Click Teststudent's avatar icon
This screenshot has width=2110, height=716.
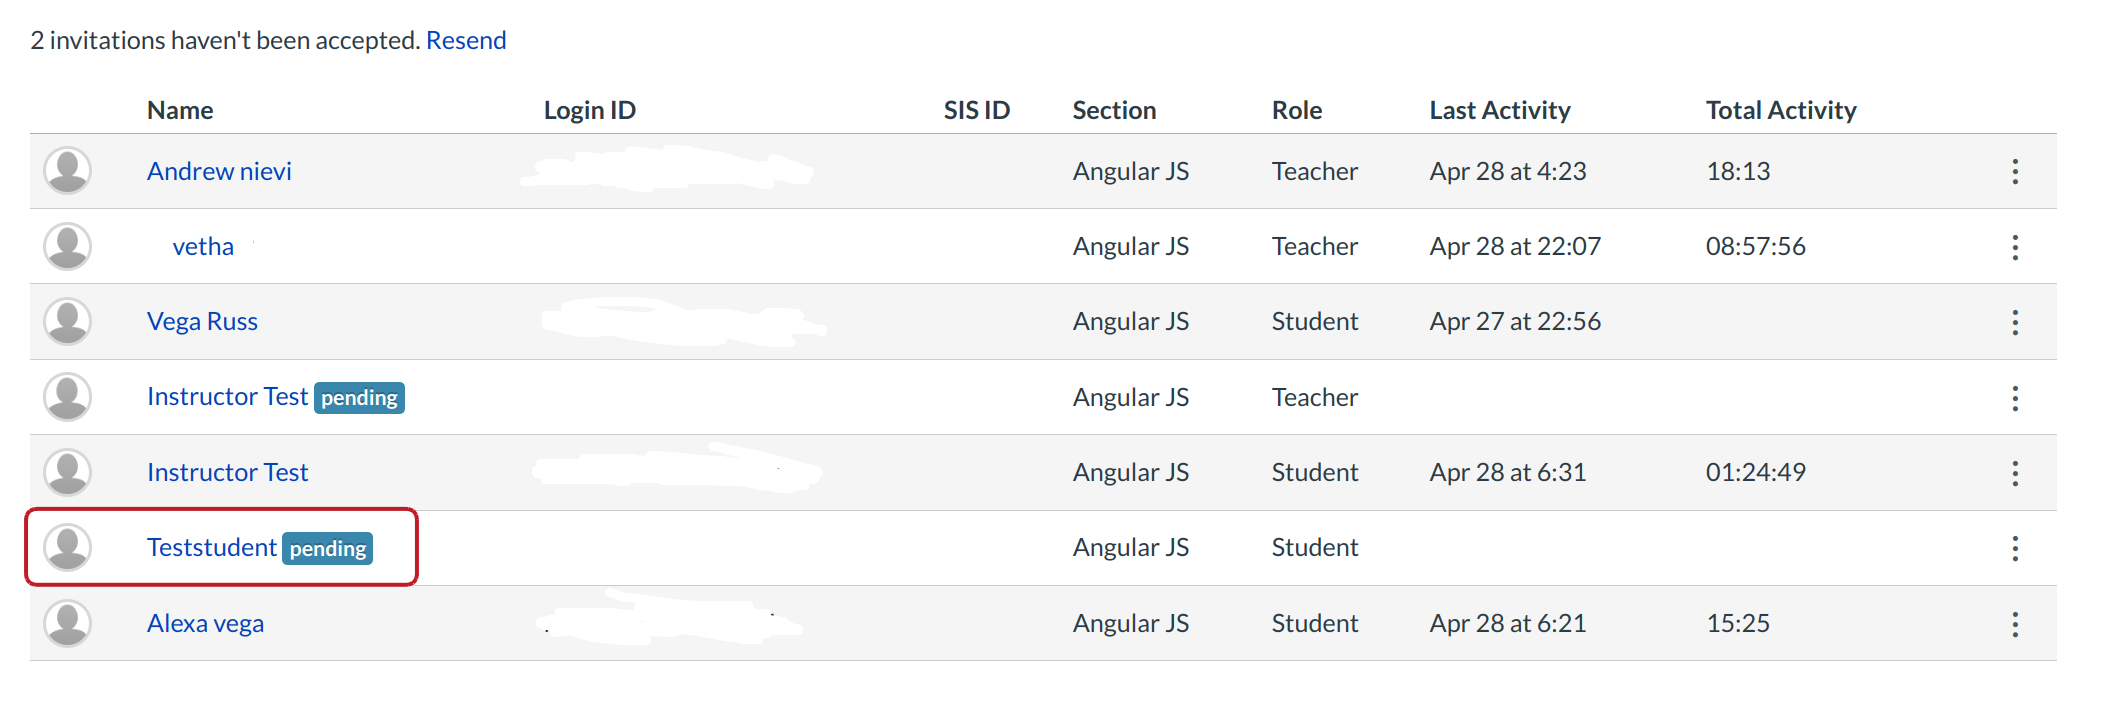68,547
